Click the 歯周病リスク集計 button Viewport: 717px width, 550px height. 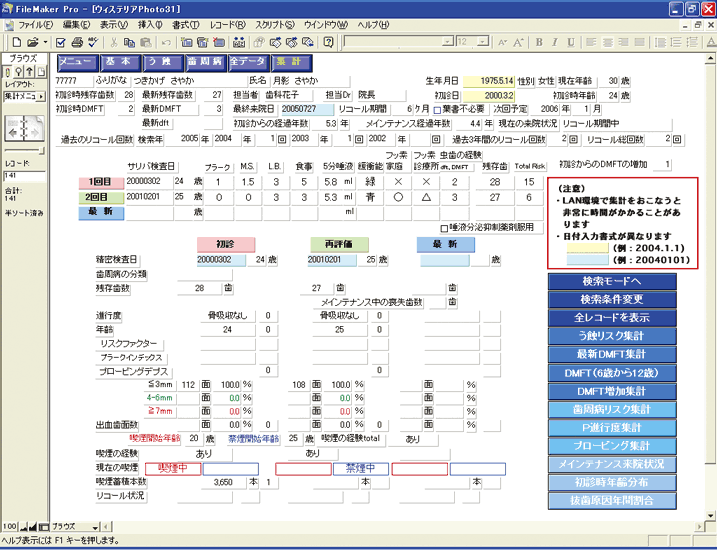tap(624, 408)
